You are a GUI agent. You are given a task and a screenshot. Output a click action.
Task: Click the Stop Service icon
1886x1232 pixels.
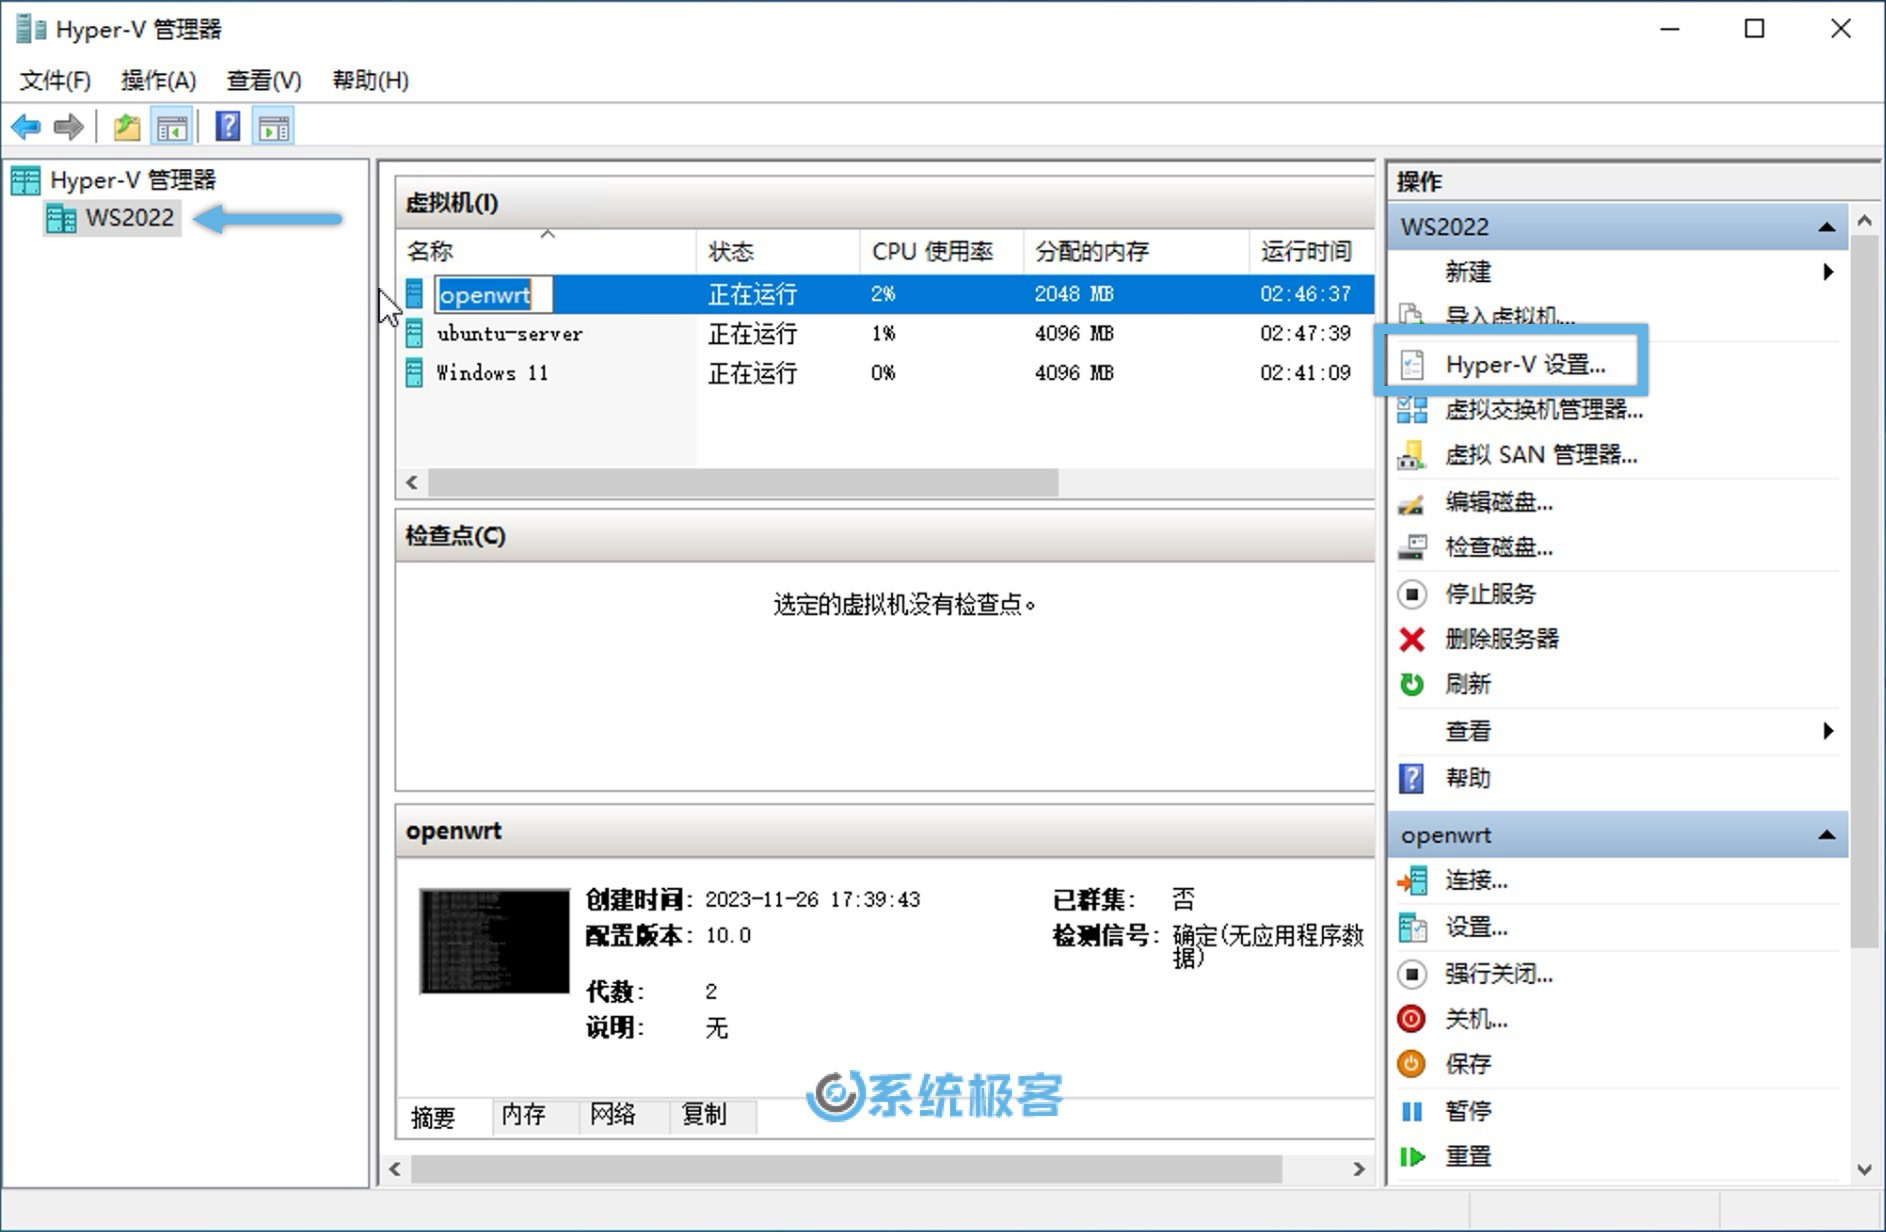1411,594
